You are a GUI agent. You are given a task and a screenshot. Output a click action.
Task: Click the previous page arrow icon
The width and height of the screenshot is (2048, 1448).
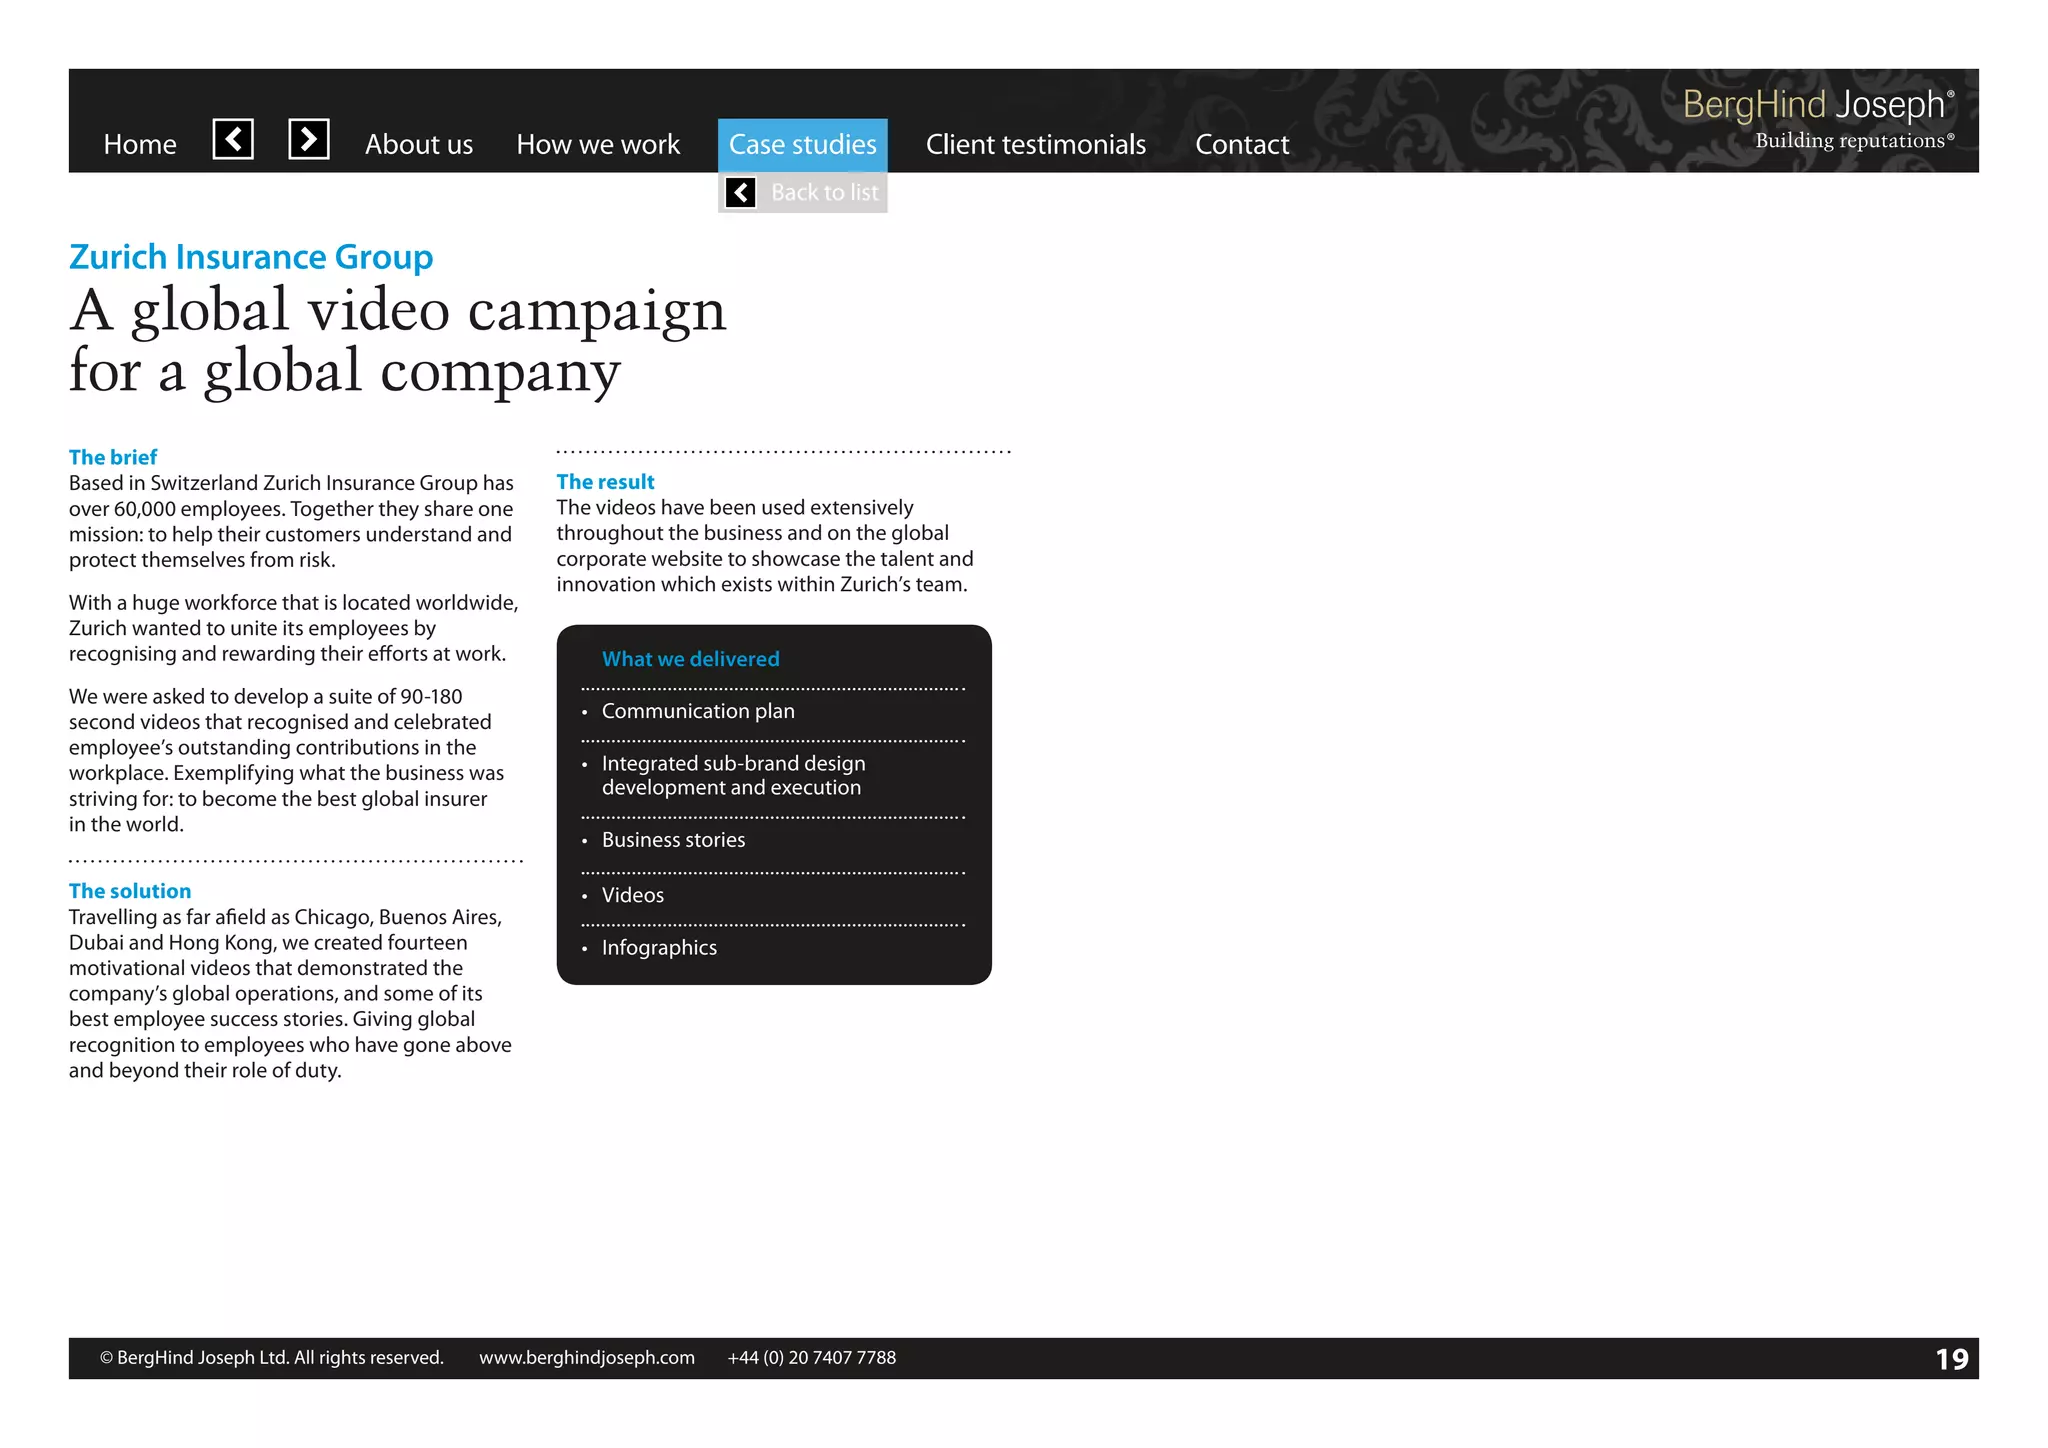pyautogui.click(x=233, y=139)
